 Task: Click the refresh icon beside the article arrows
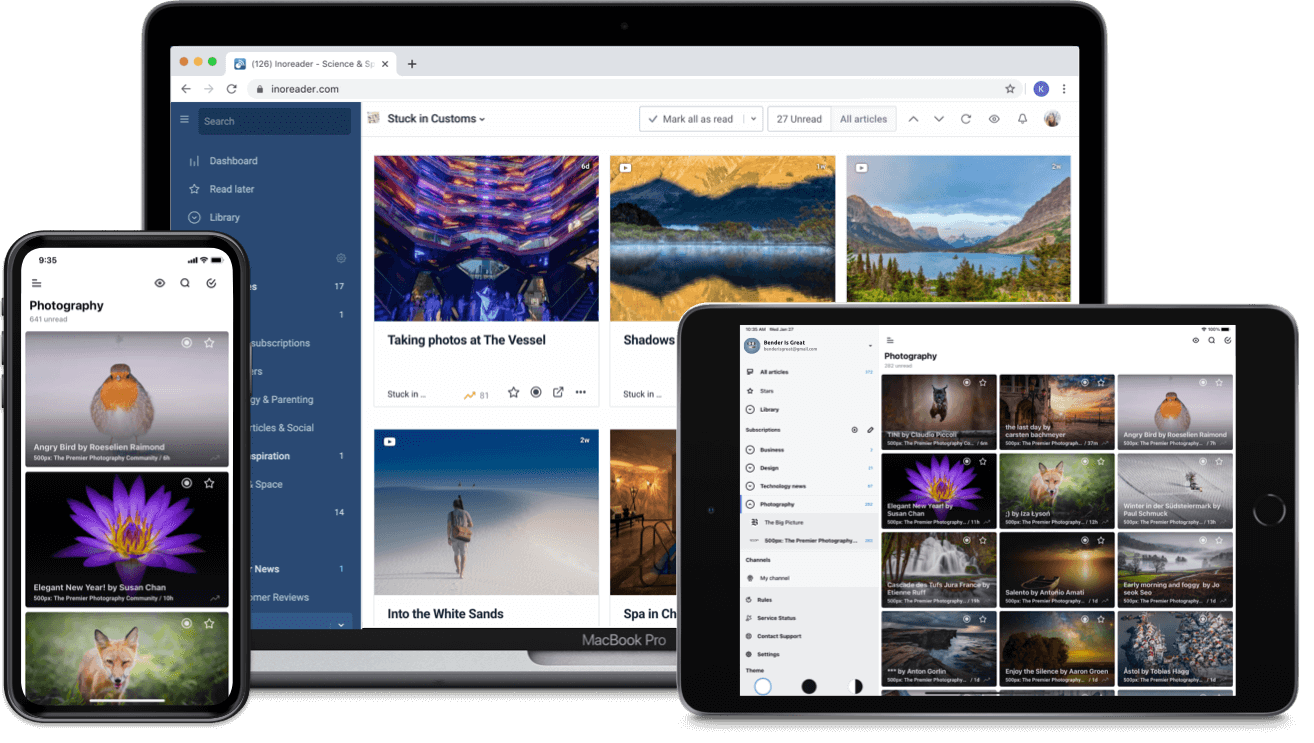pos(966,119)
